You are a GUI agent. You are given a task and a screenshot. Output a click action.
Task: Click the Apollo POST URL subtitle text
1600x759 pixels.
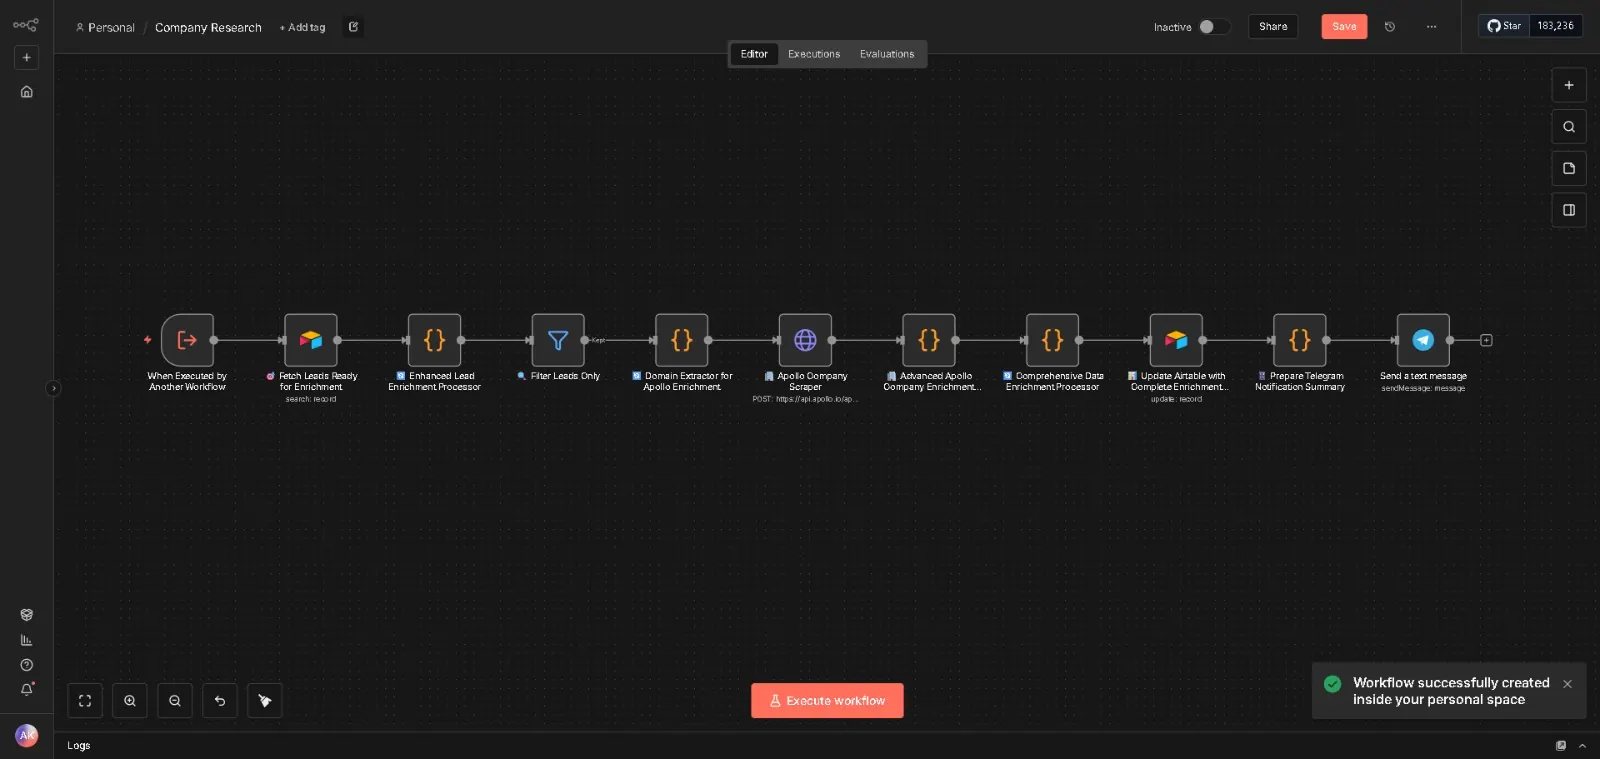[805, 399]
